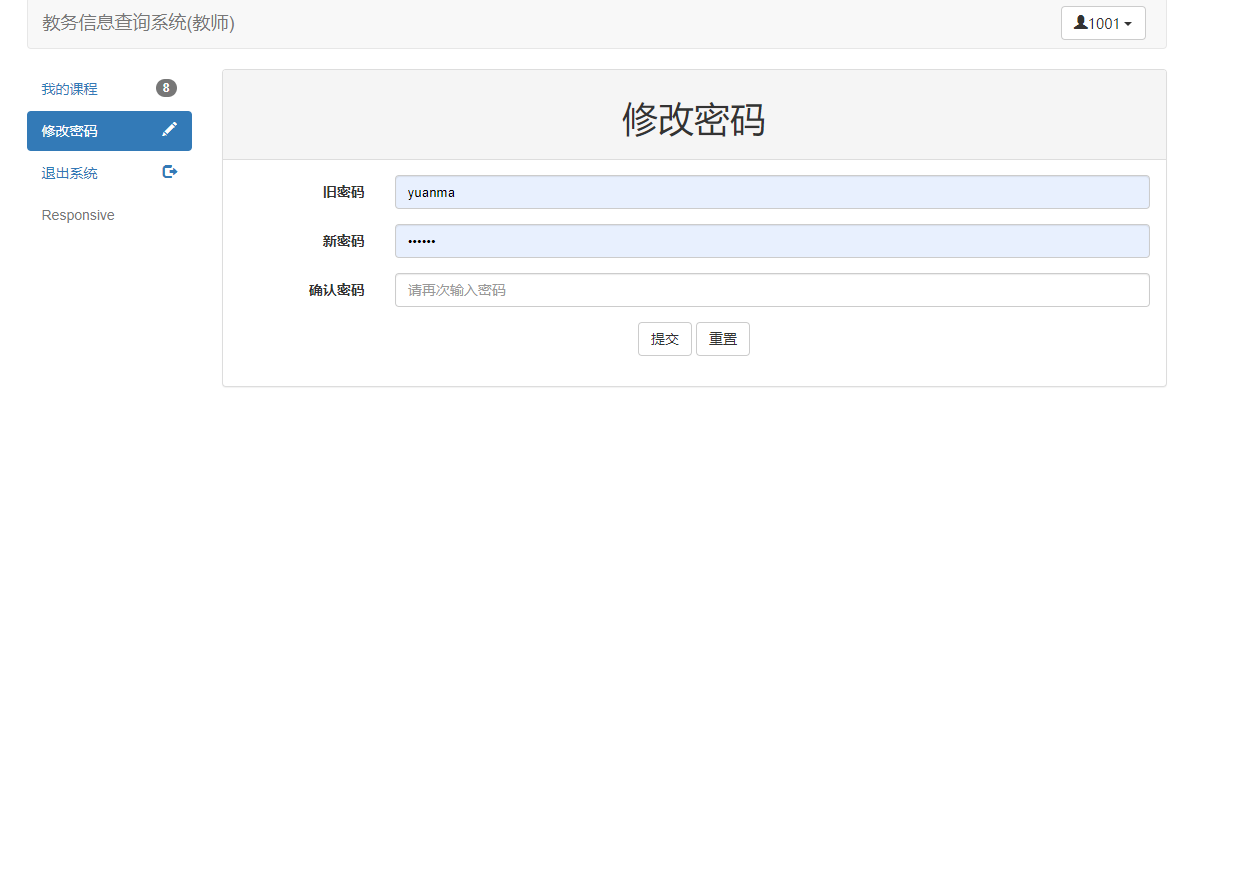Click the 确认密码 confirmation field
The image size is (1254, 874).
coord(772,290)
